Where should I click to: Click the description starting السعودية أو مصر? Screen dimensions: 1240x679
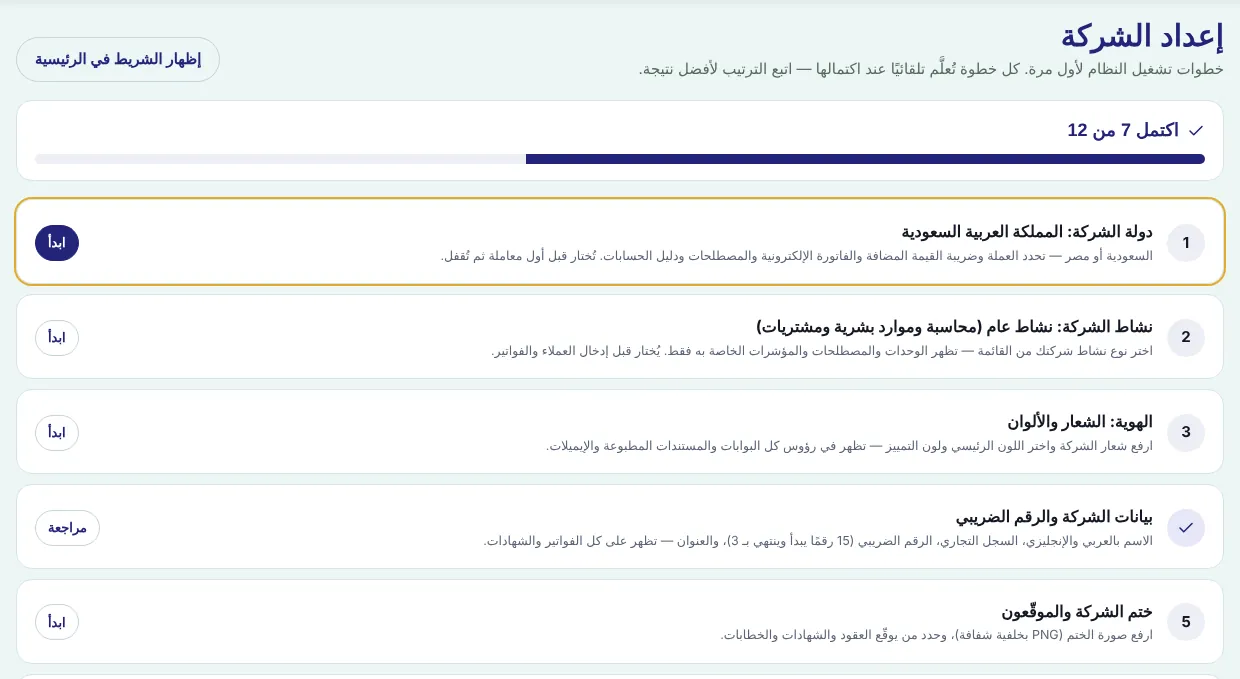(797, 256)
